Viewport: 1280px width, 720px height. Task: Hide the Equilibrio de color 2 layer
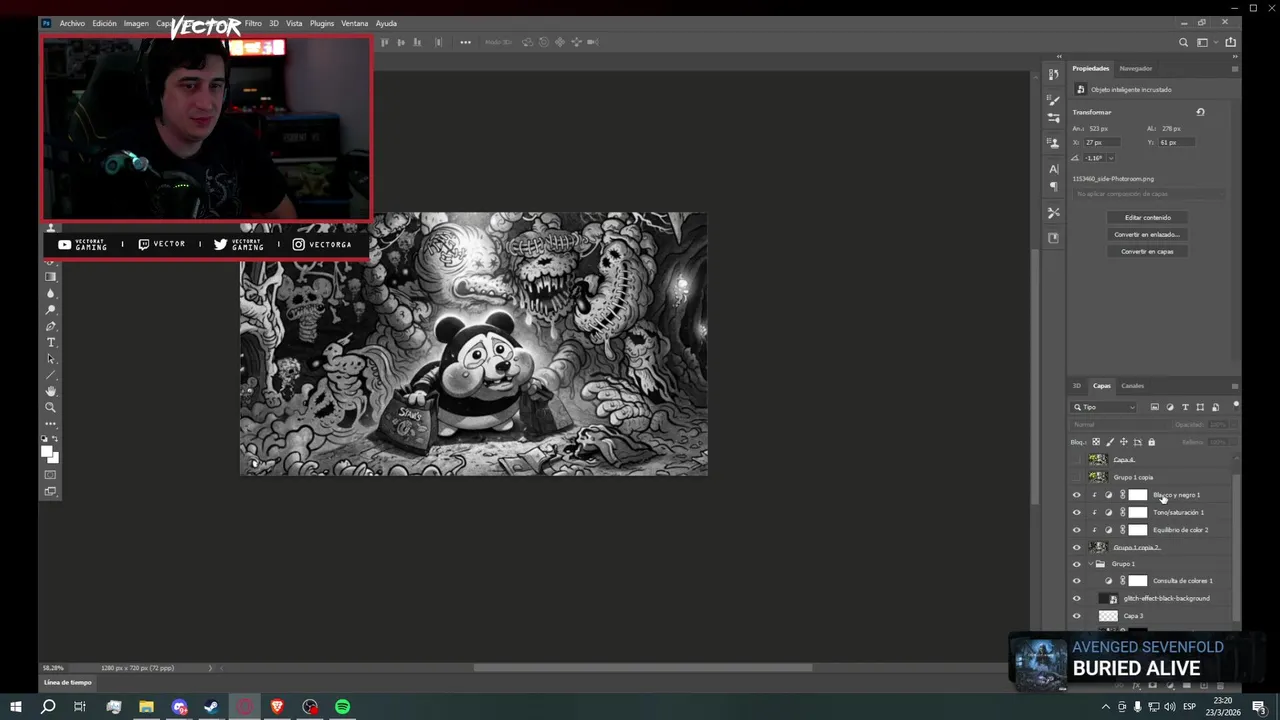1077,530
